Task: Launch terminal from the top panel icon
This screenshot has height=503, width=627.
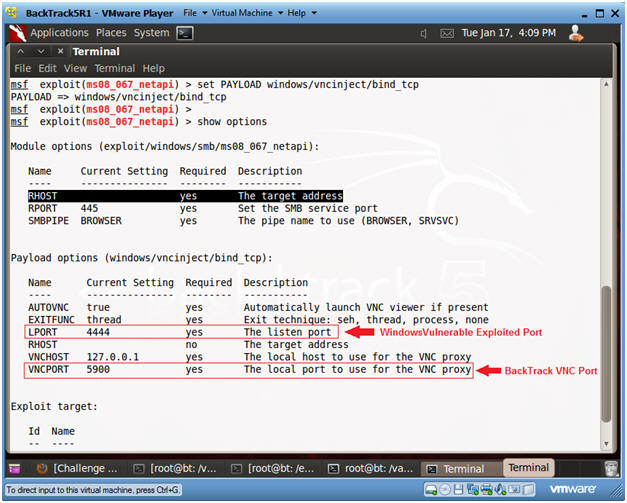Action: (x=185, y=33)
